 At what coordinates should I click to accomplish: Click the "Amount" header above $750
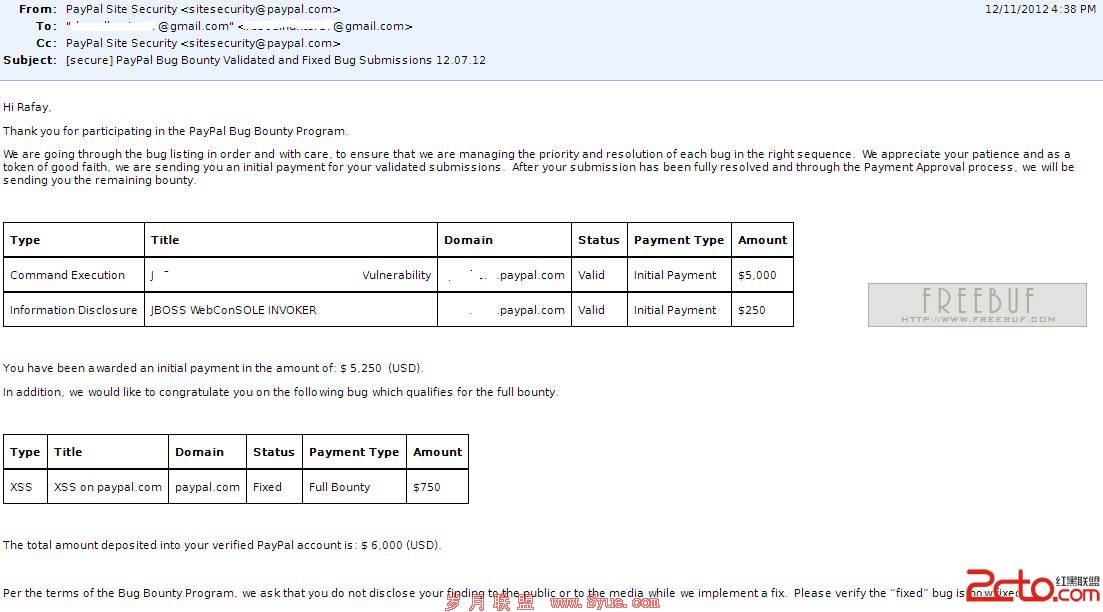(x=438, y=452)
